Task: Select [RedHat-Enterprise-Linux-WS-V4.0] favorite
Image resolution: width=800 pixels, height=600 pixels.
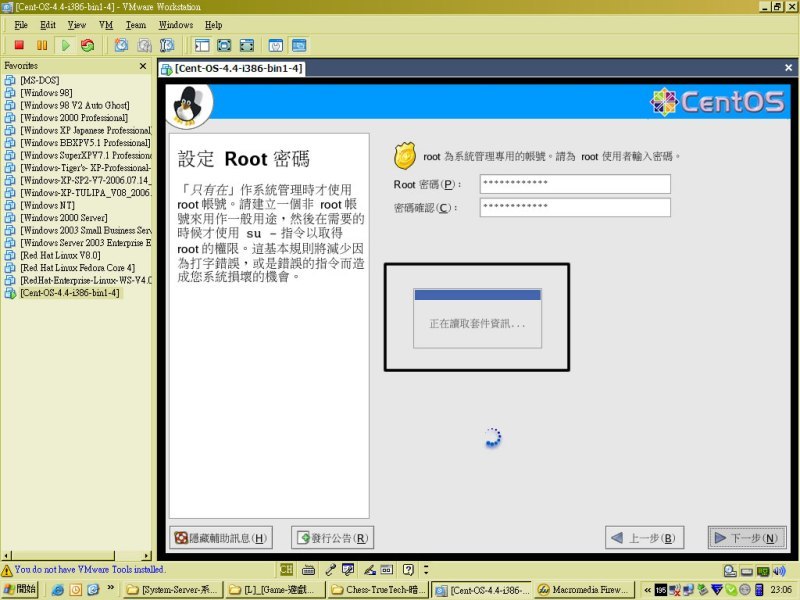Action: (x=86, y=281)
